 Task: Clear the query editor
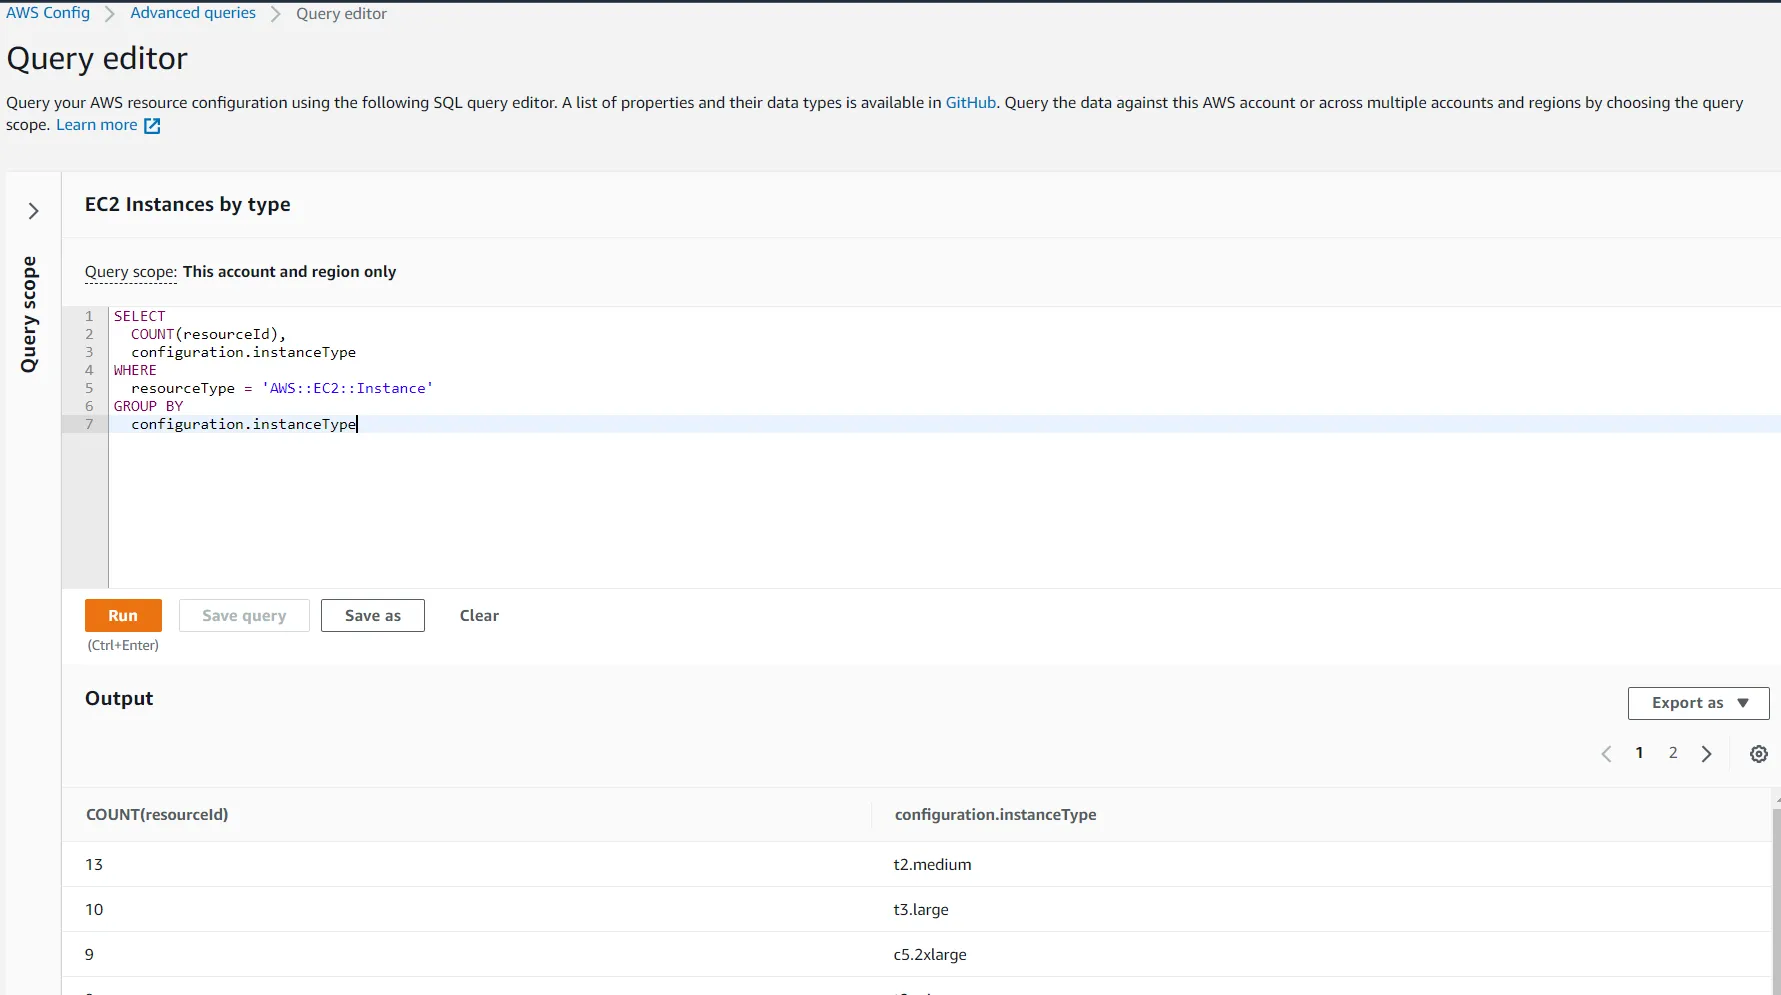479,616
